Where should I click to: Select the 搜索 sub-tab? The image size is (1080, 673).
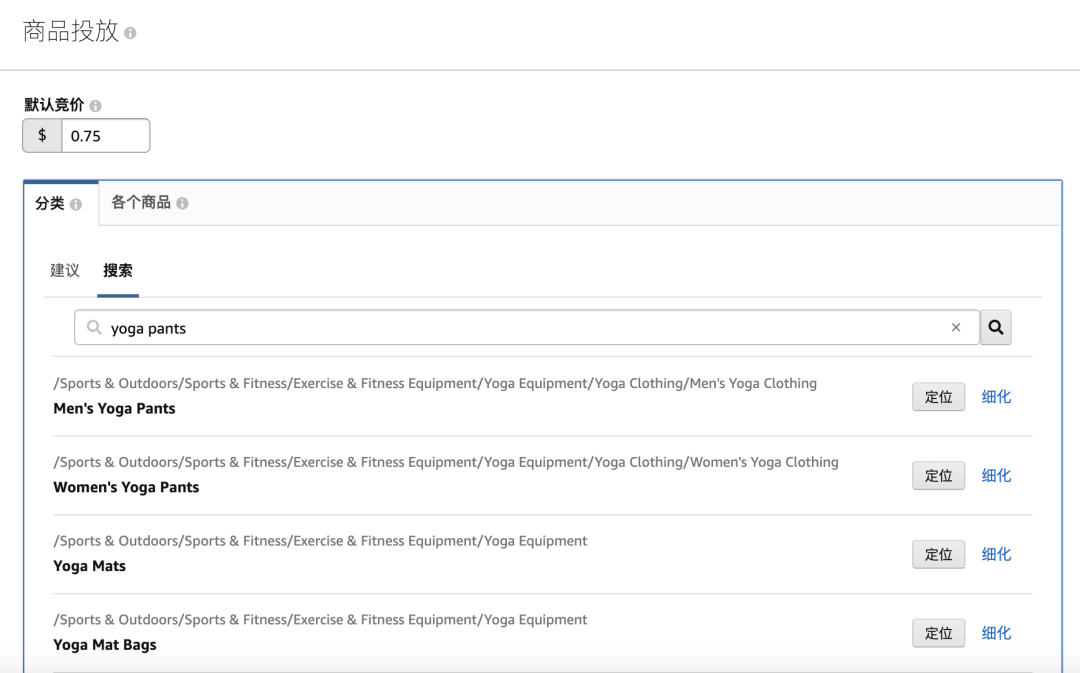(118, 270)
